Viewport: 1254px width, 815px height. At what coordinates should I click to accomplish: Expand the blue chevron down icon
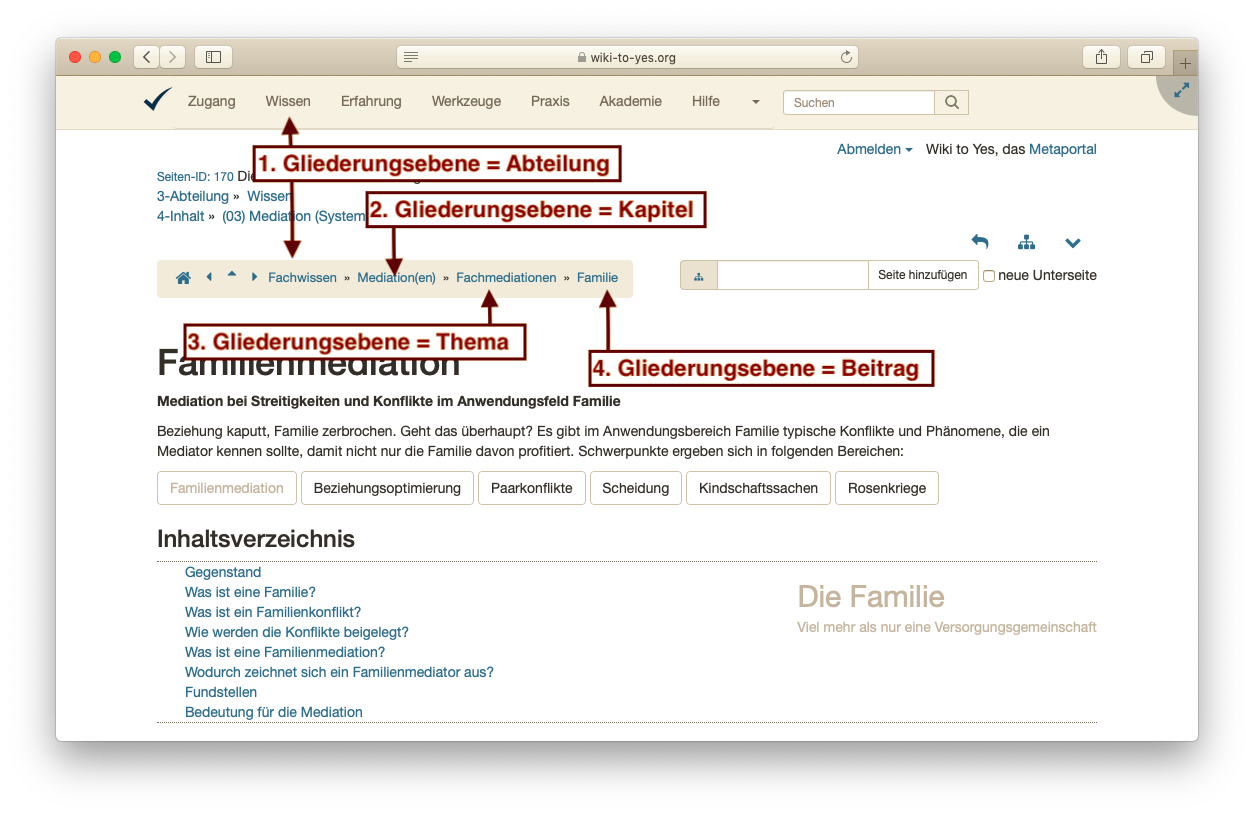pyautogui.click(x=1073, y=242)
